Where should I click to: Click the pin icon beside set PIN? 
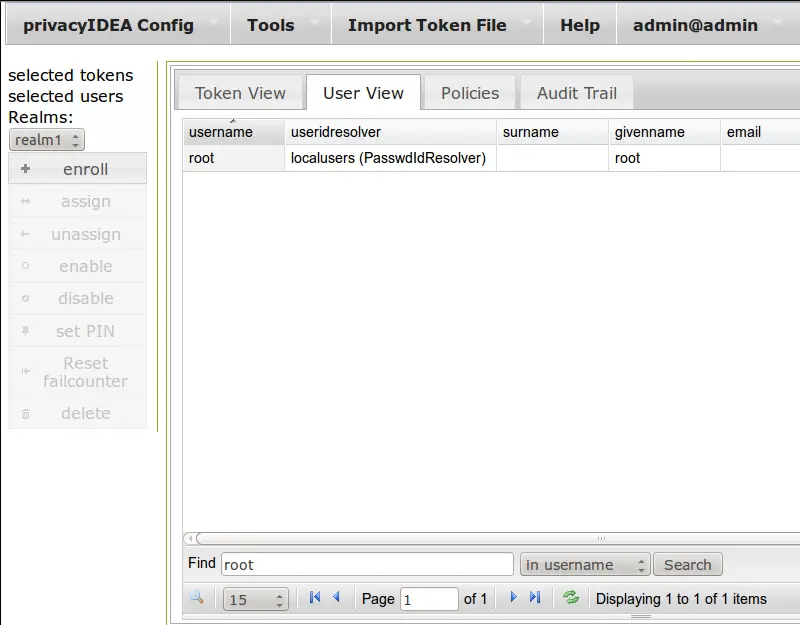(26, 331)
